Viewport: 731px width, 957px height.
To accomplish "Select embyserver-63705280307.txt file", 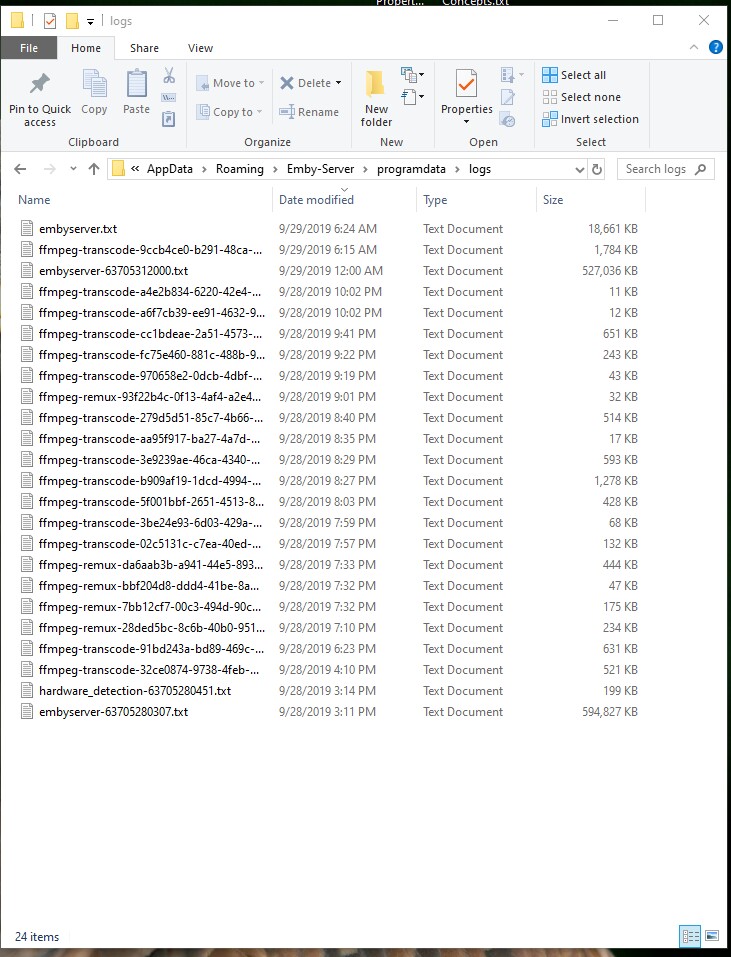I will click(x=329, y=712).
